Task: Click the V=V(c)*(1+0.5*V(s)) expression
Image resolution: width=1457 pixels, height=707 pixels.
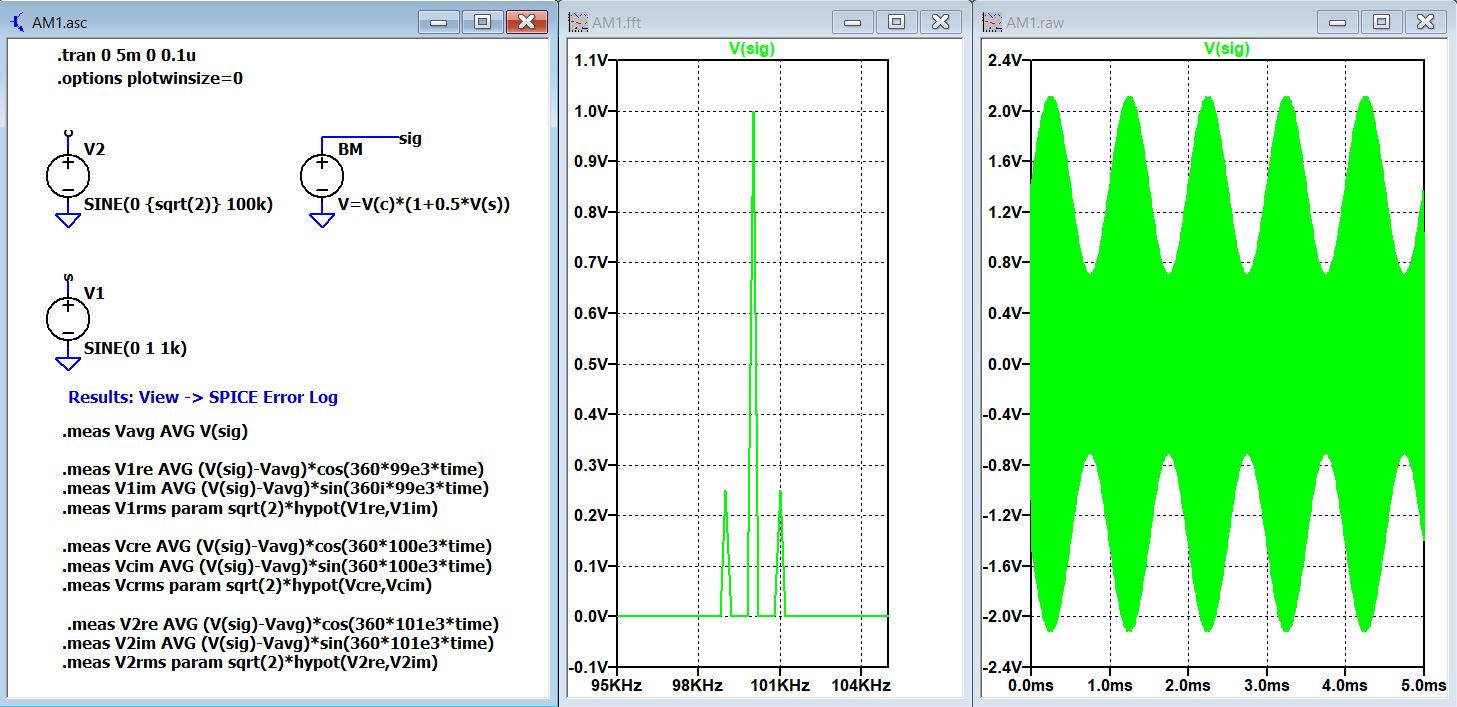Action: point(425,205)
